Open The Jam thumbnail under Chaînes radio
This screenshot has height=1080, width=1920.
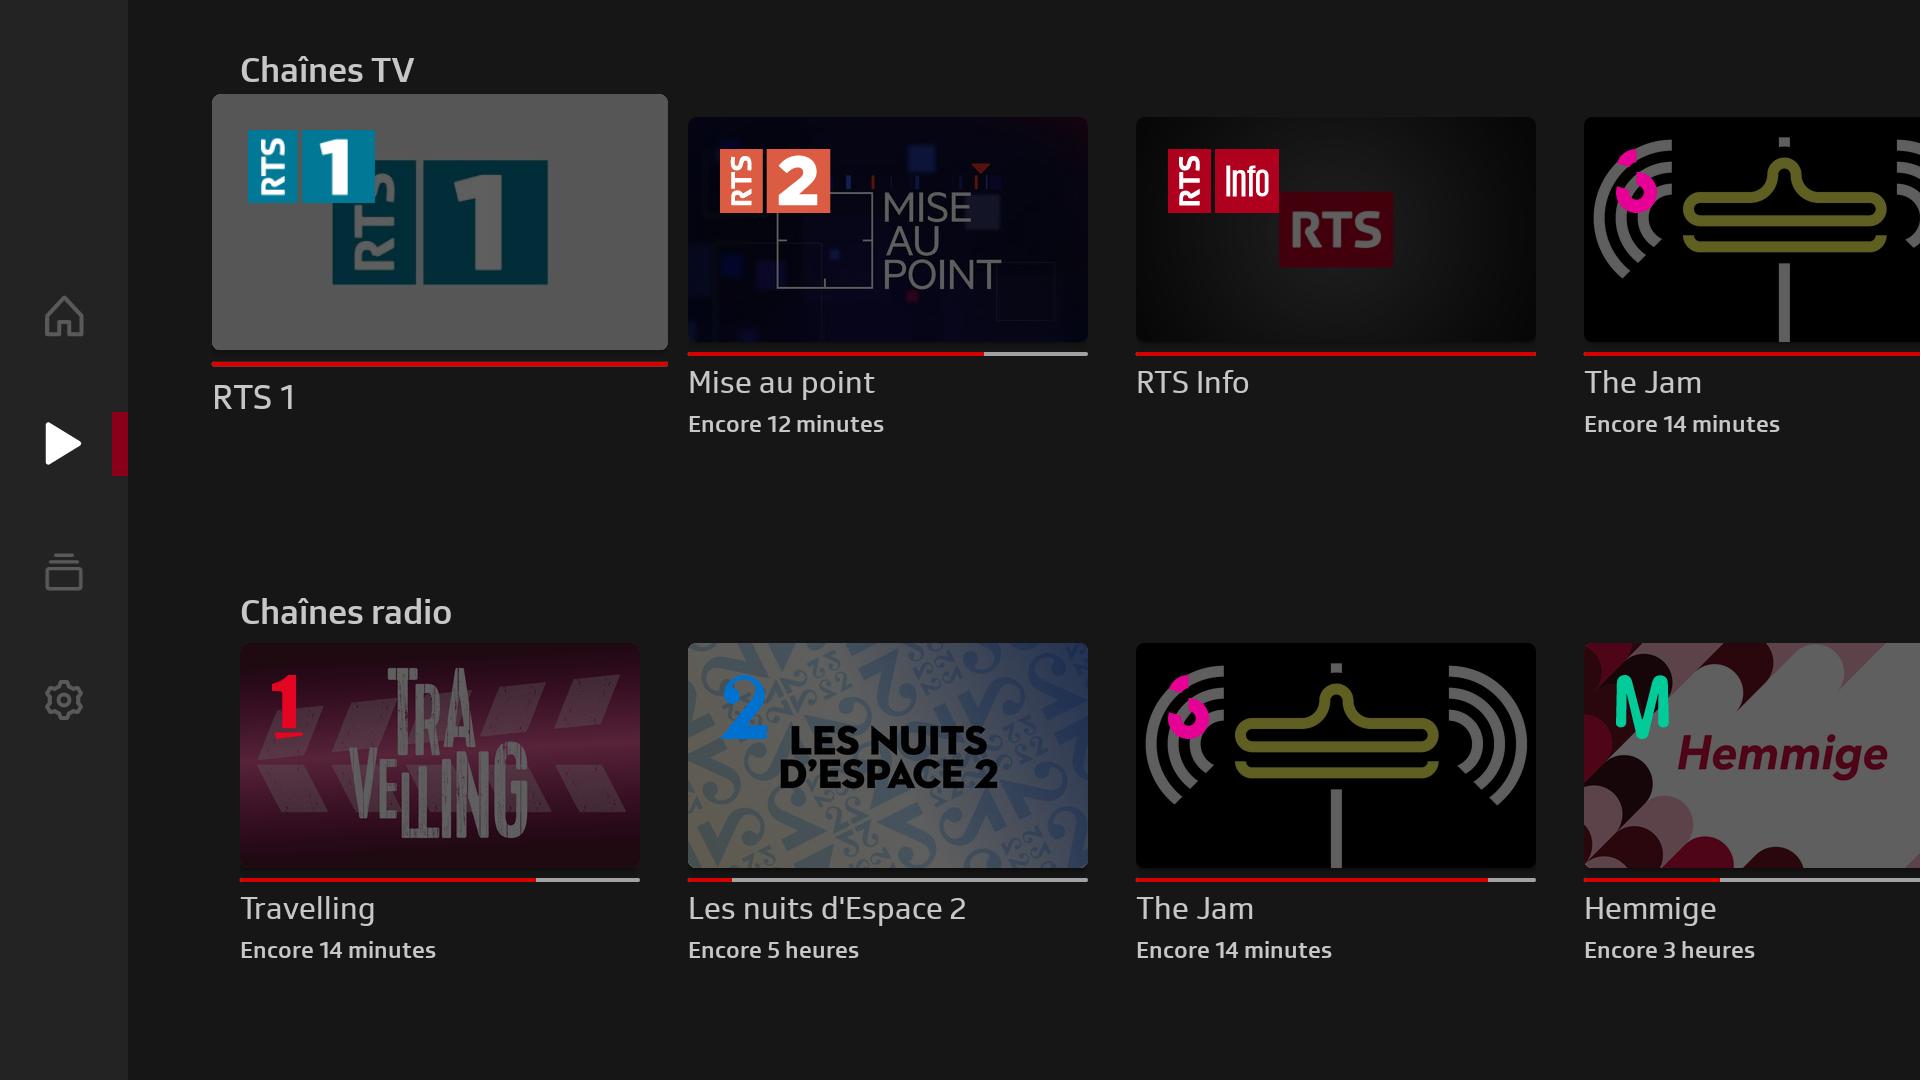[1336, 755]
